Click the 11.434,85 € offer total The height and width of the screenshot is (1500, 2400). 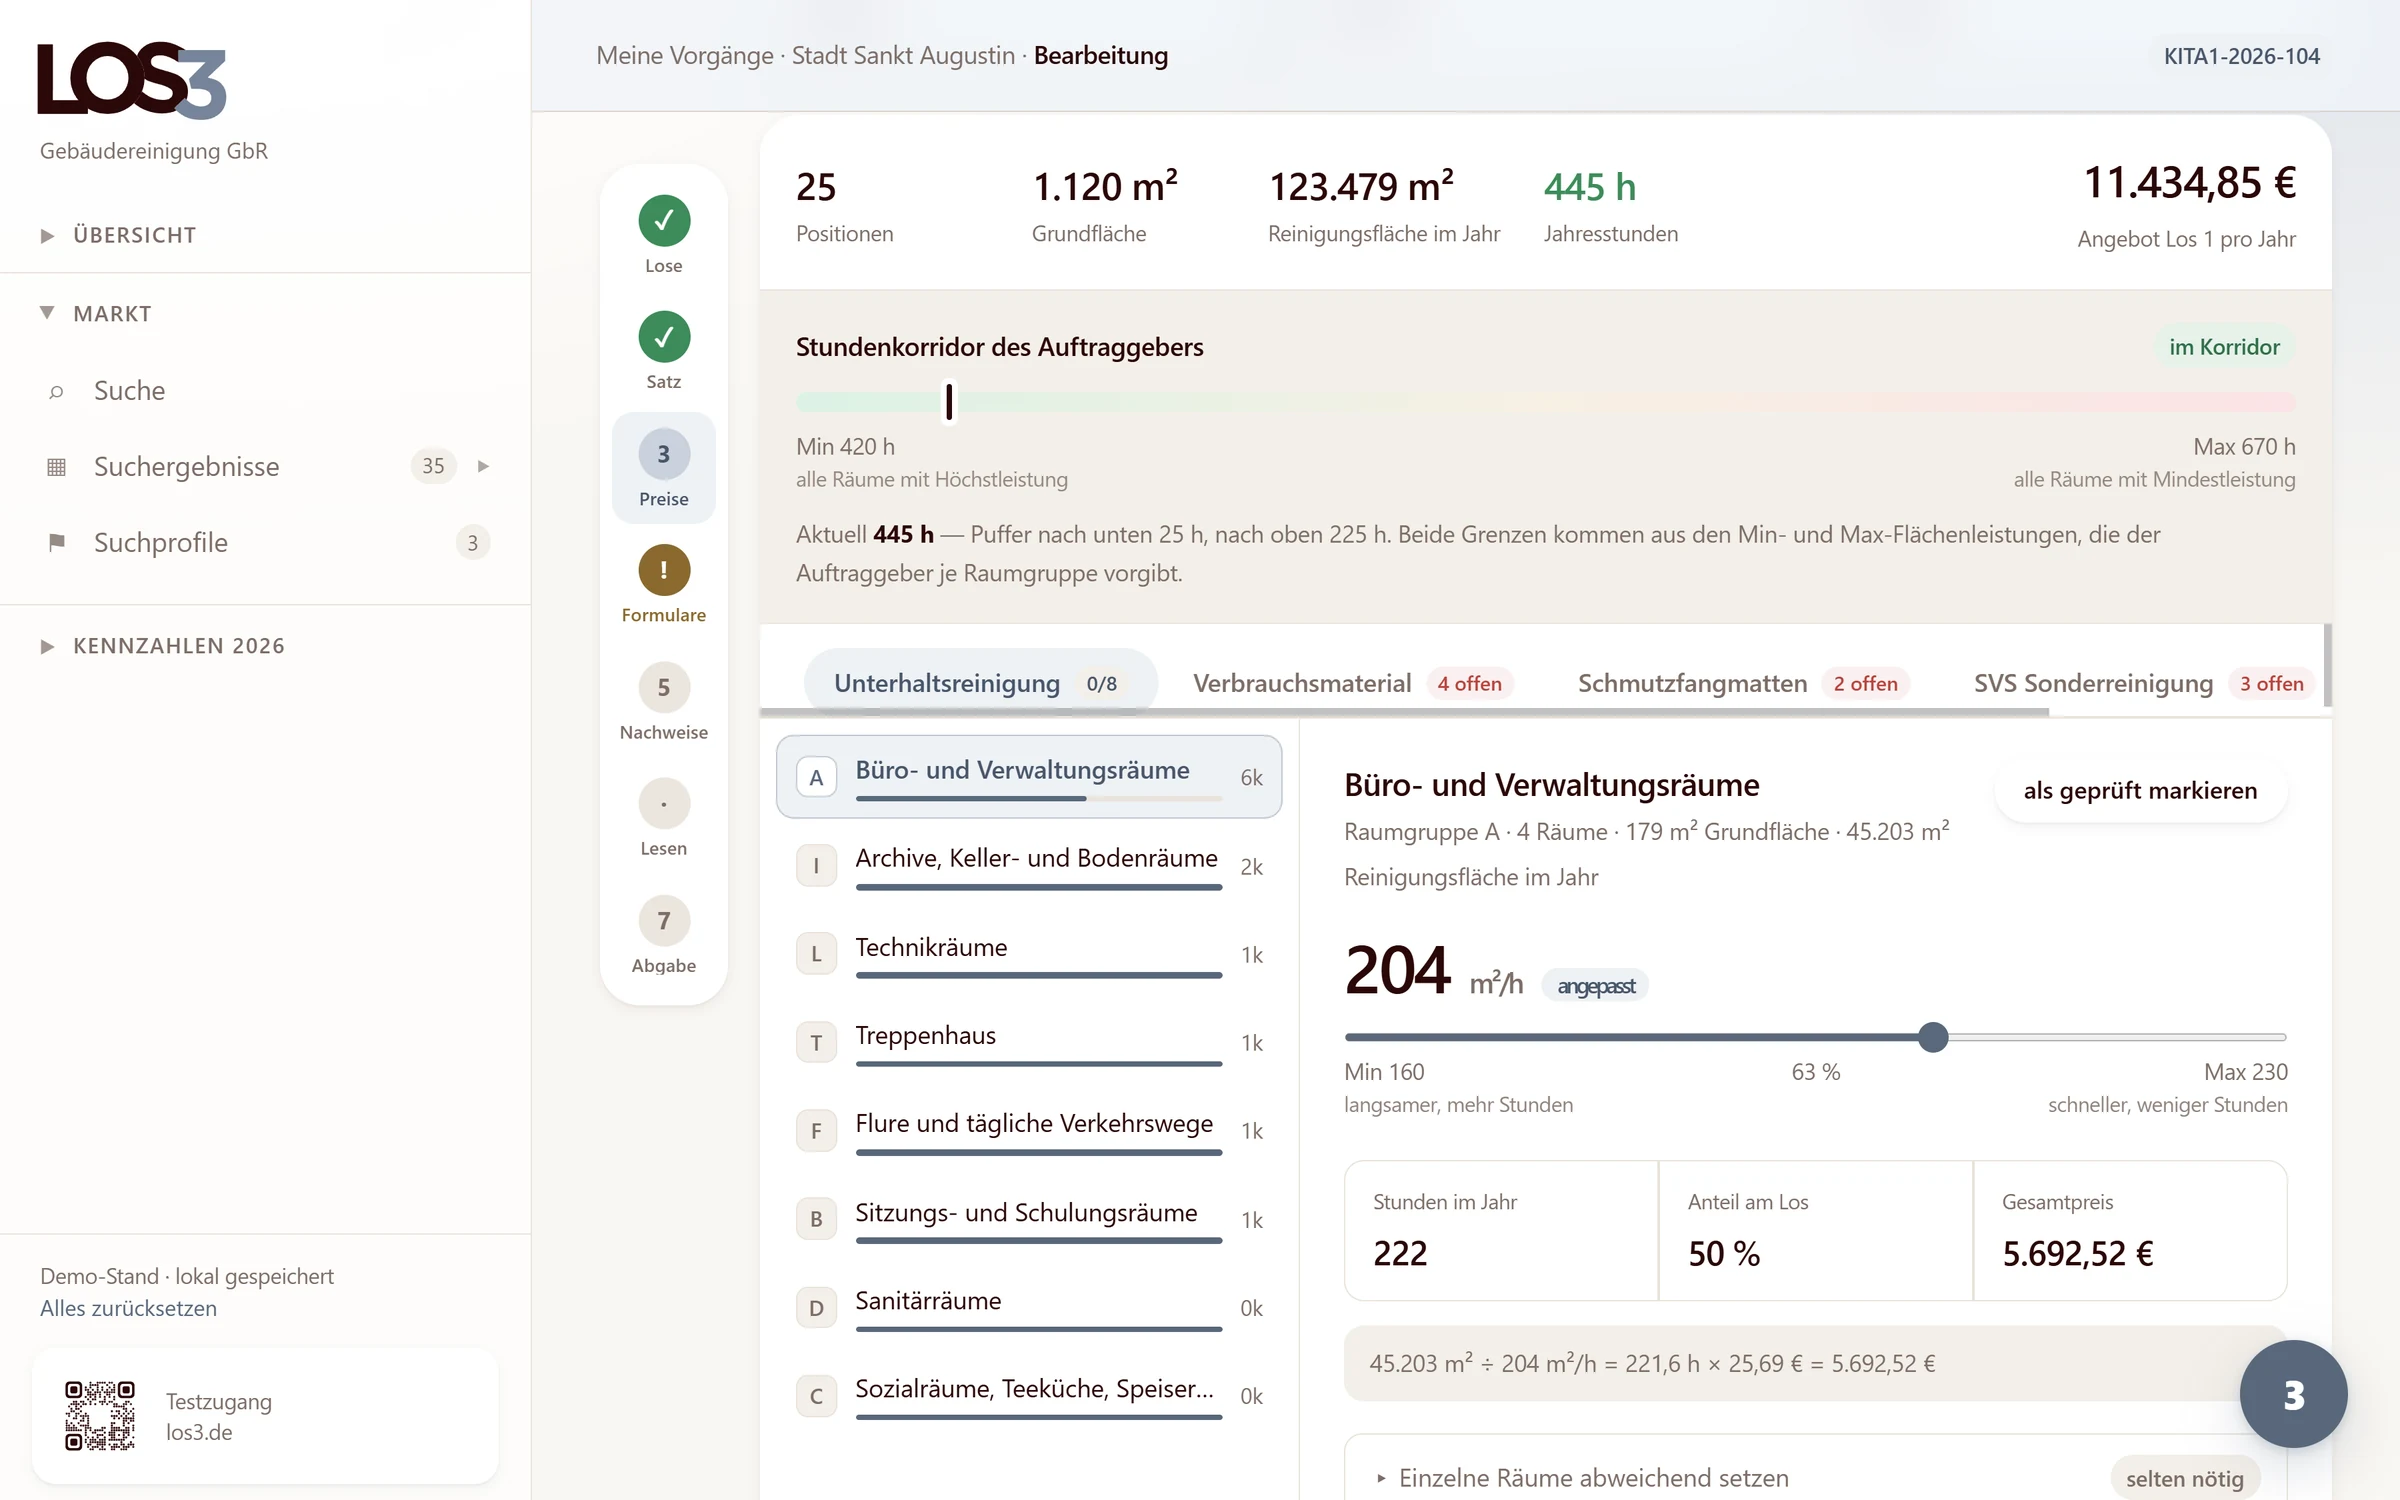2190,183
